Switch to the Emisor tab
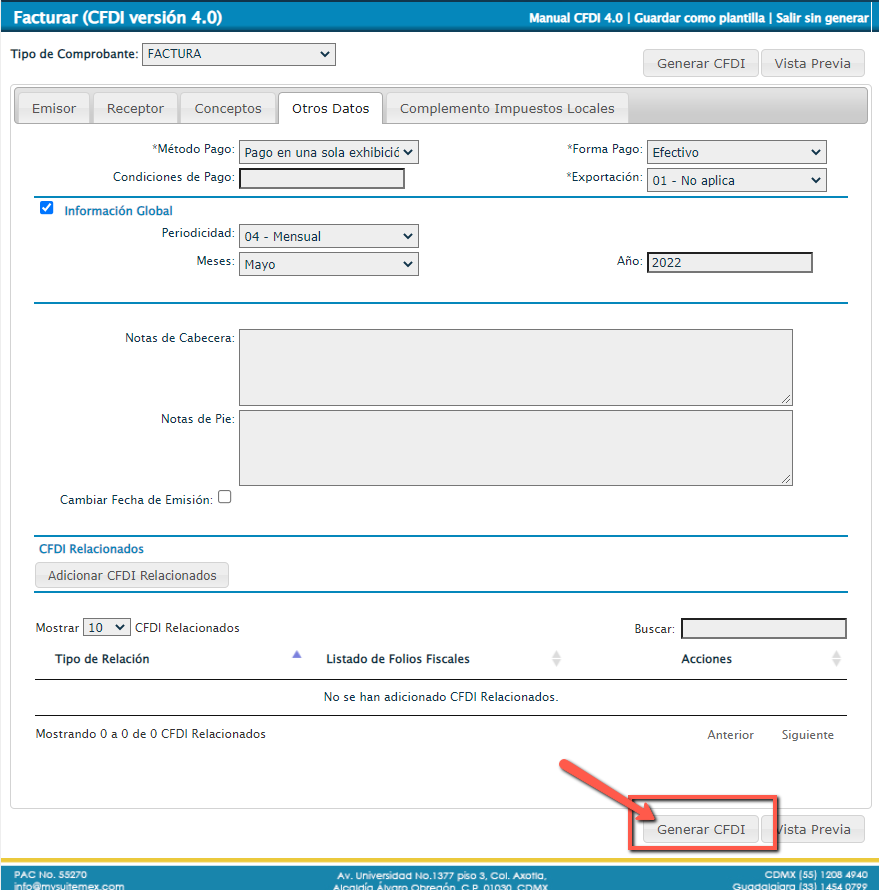Screen dimensions: 879x890 click(x=54, y=108)
